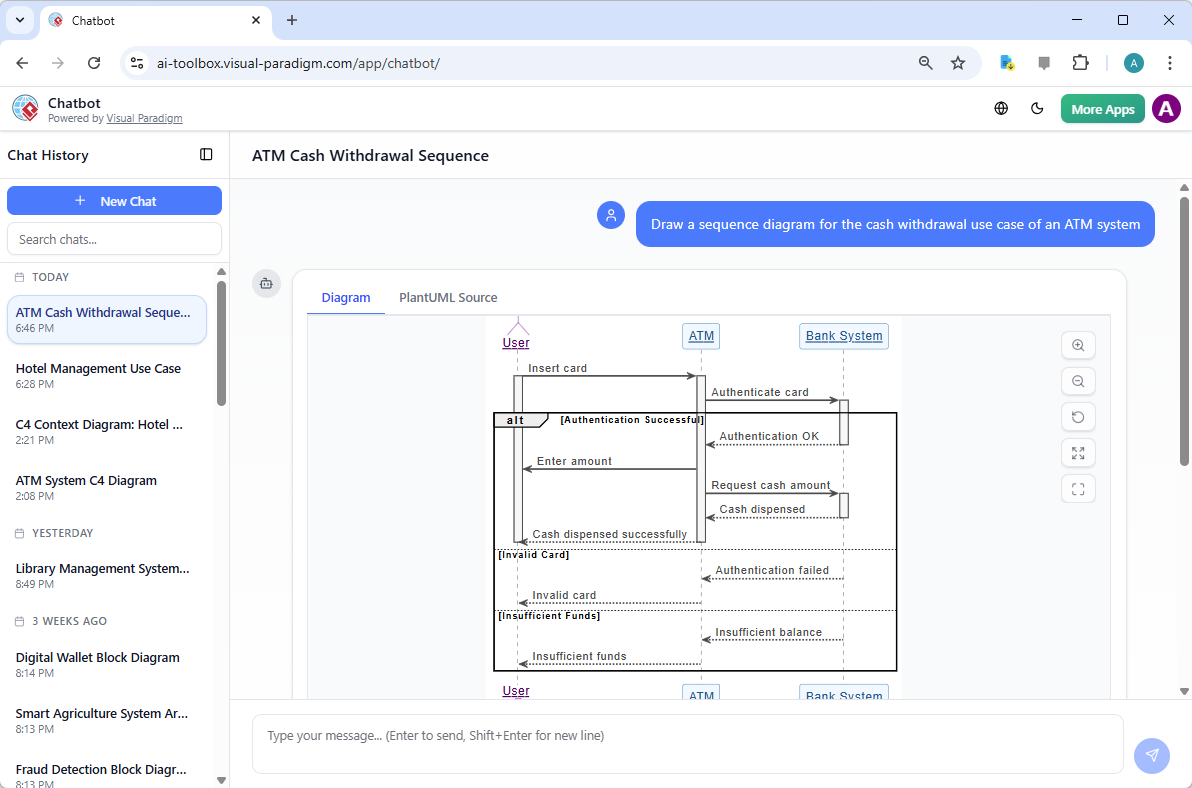Bookmark the page with the star icon
This screenshot has width=1192, height=788.
[958, 62]
